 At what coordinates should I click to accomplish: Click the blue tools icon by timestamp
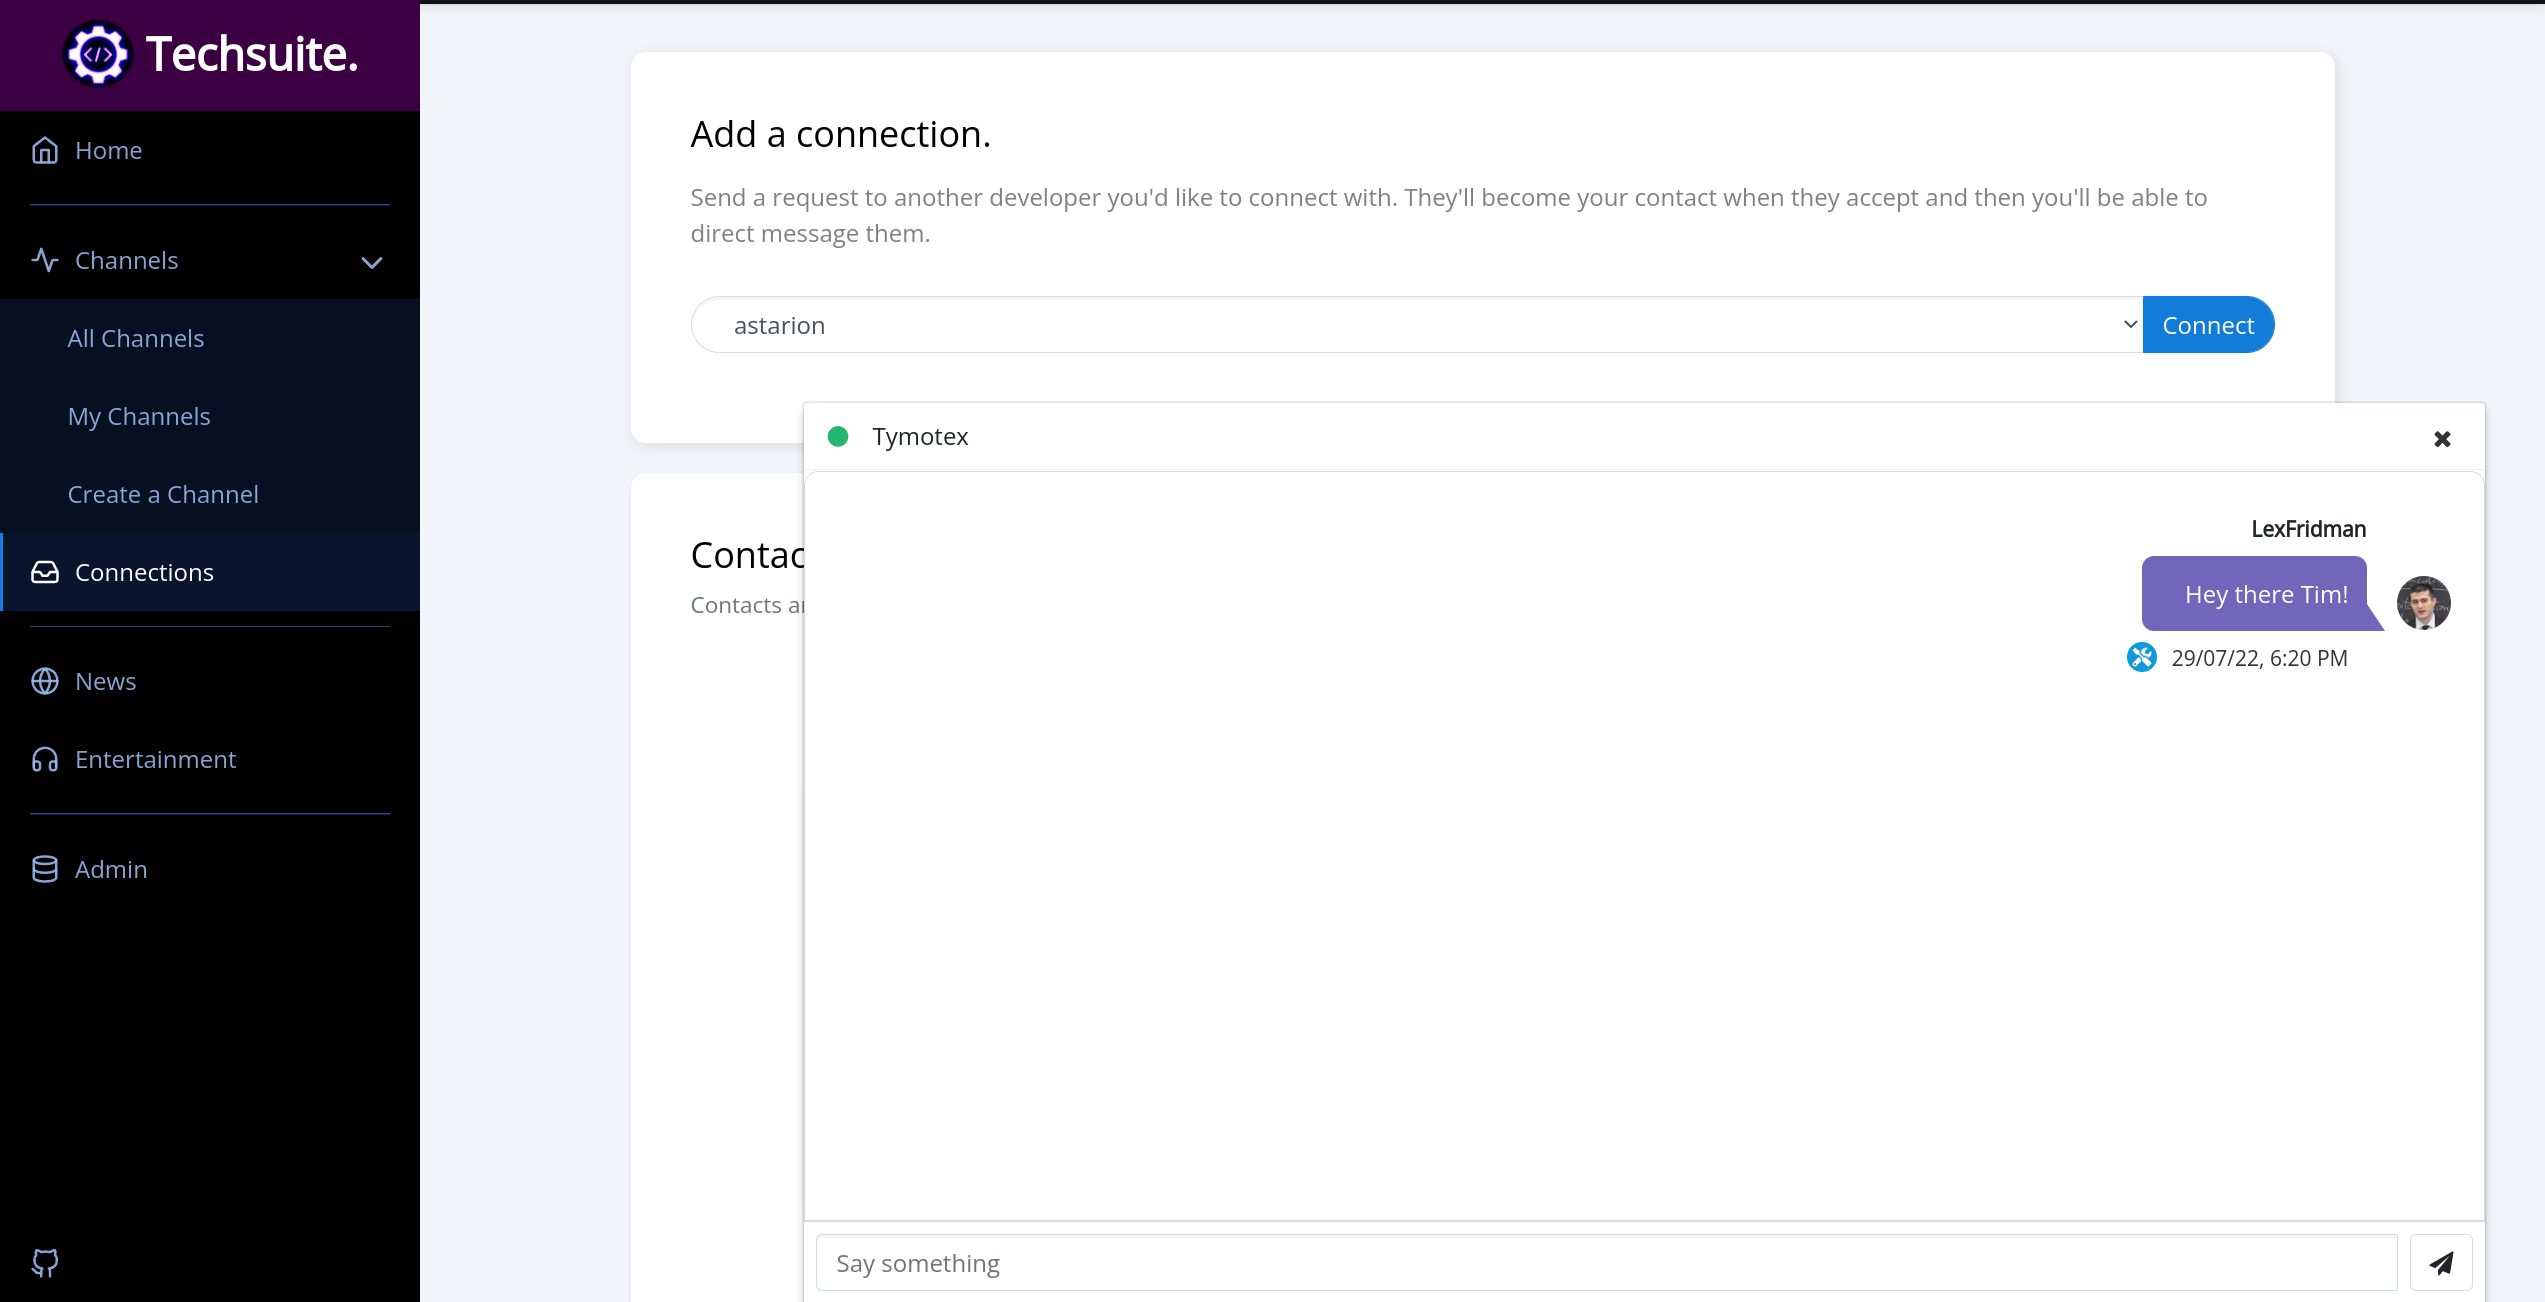2141,657
